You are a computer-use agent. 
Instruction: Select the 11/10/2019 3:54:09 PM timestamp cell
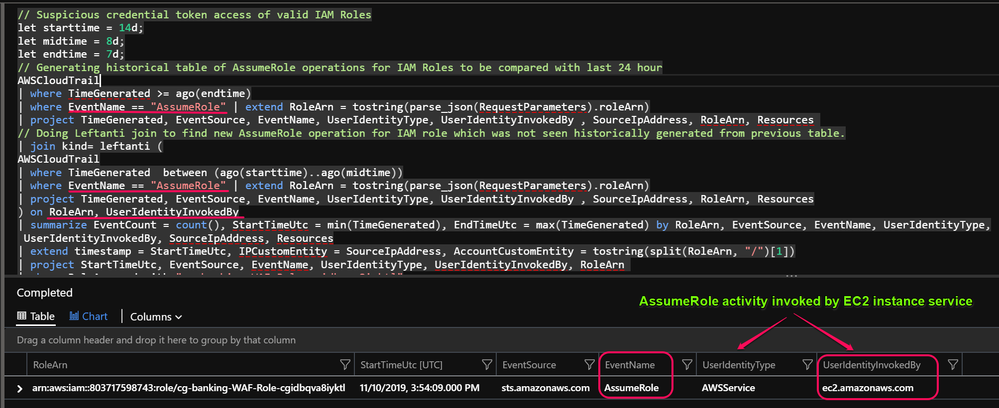click(x=419, y=388)
